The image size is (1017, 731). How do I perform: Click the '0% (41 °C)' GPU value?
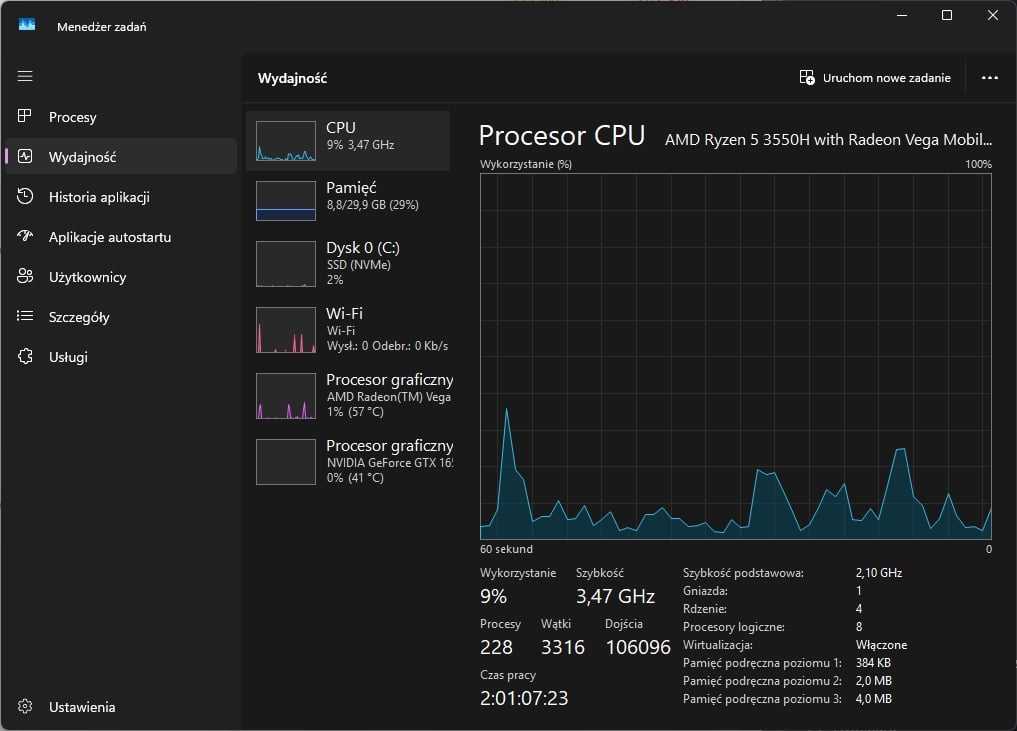click(355, 478)
